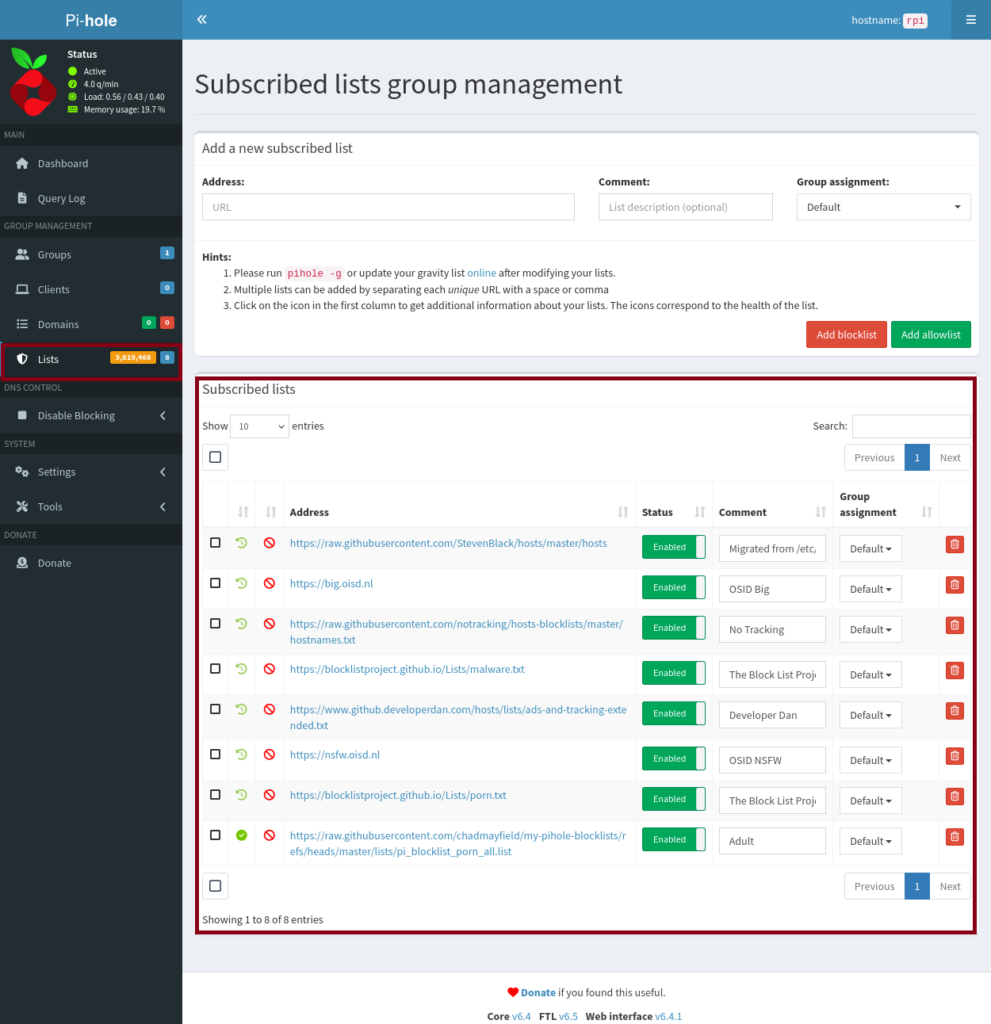Click the Address URL input field
The image size is (991, 1024).
coord(388,207)
